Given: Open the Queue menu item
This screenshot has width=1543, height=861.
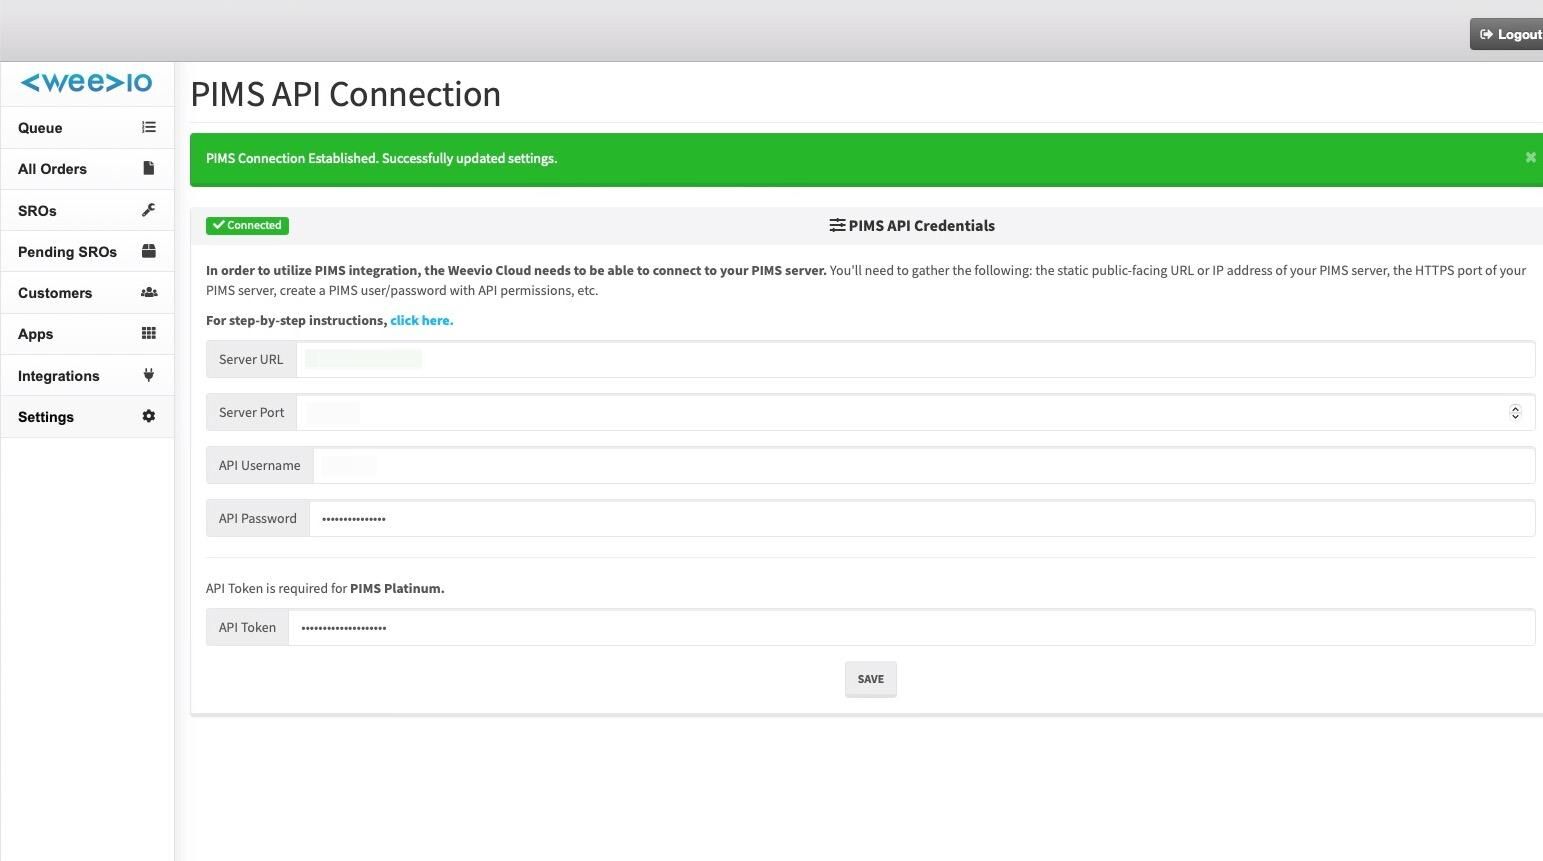Looking at the screenshot, I should coord(87,128).
